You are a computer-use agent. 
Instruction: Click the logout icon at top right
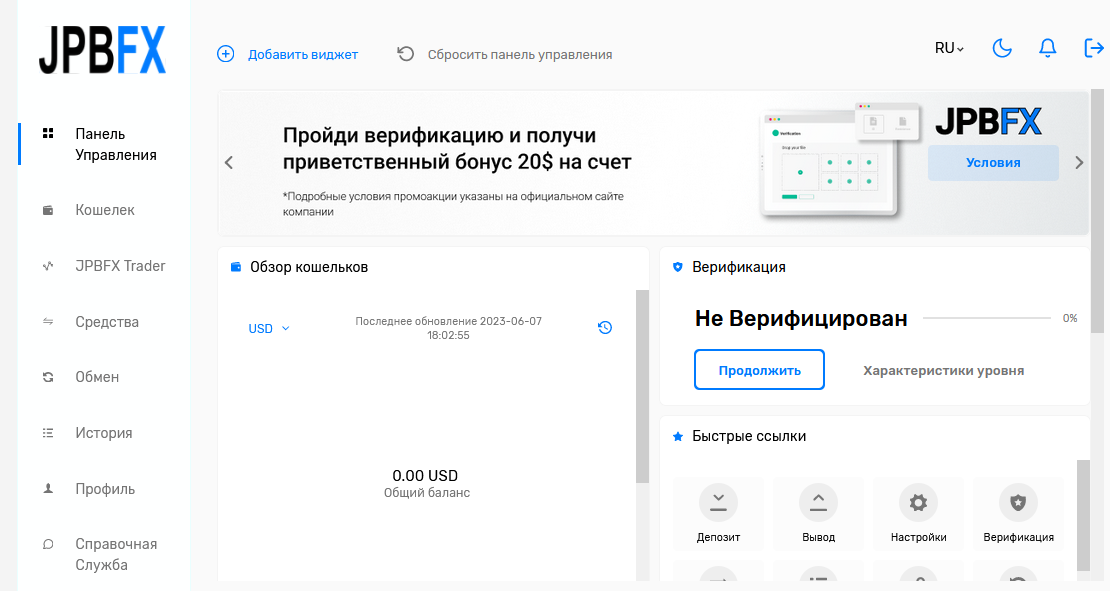tap(1094, 48)
